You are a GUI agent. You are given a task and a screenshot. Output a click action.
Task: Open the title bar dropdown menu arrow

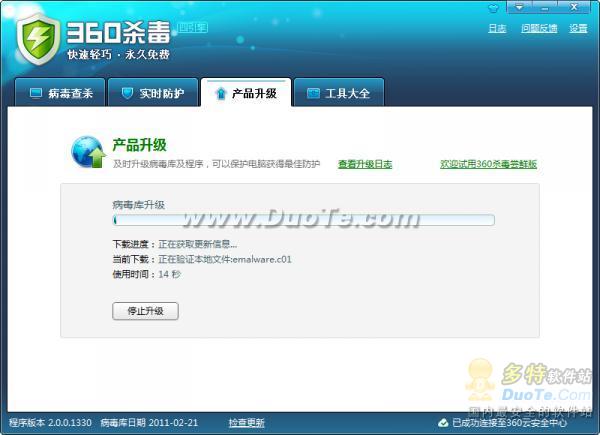[x=519, y=7]
